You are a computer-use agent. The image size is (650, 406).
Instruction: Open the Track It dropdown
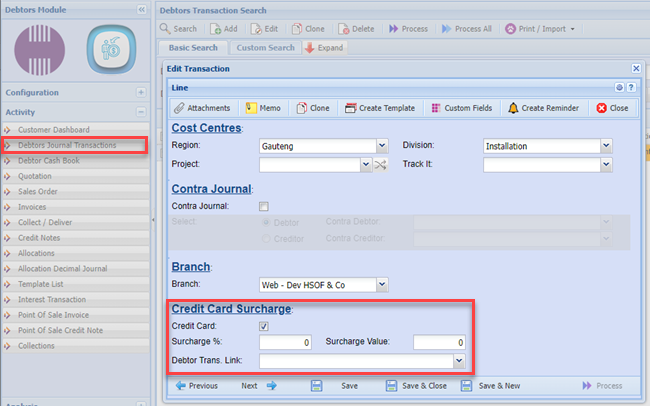coord(606,165)
